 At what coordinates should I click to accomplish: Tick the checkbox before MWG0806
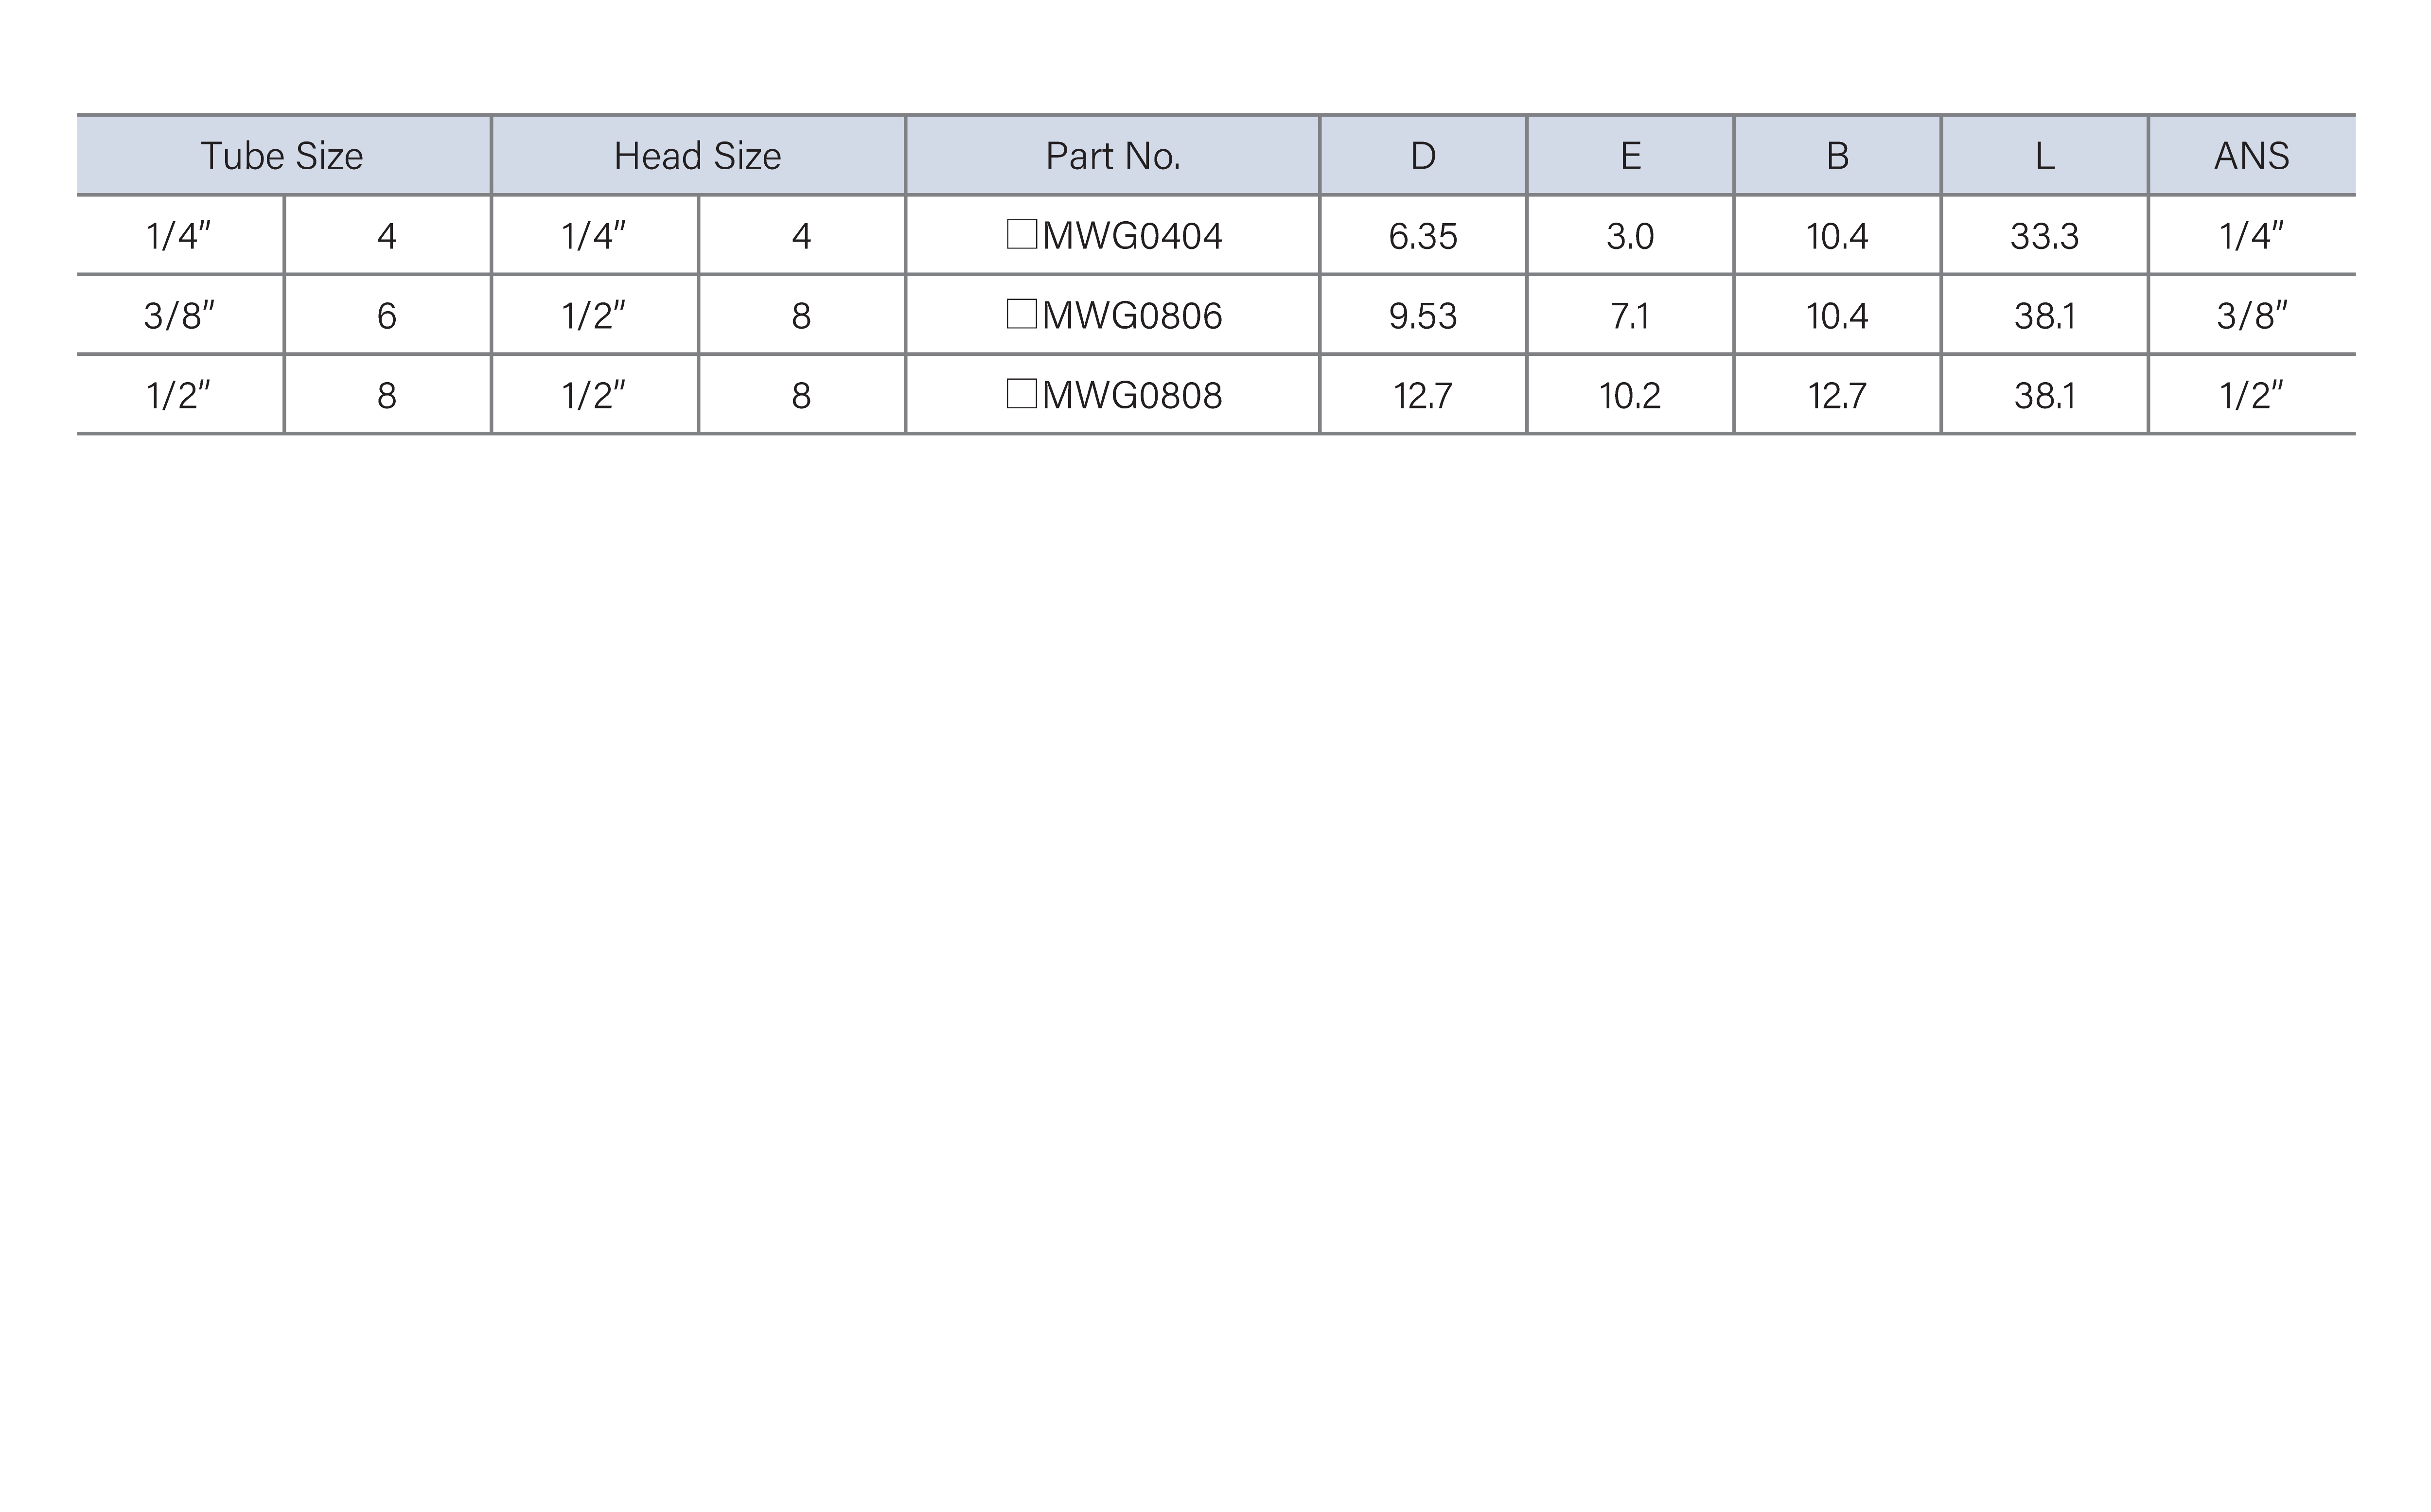click(x=1021, y=314)
